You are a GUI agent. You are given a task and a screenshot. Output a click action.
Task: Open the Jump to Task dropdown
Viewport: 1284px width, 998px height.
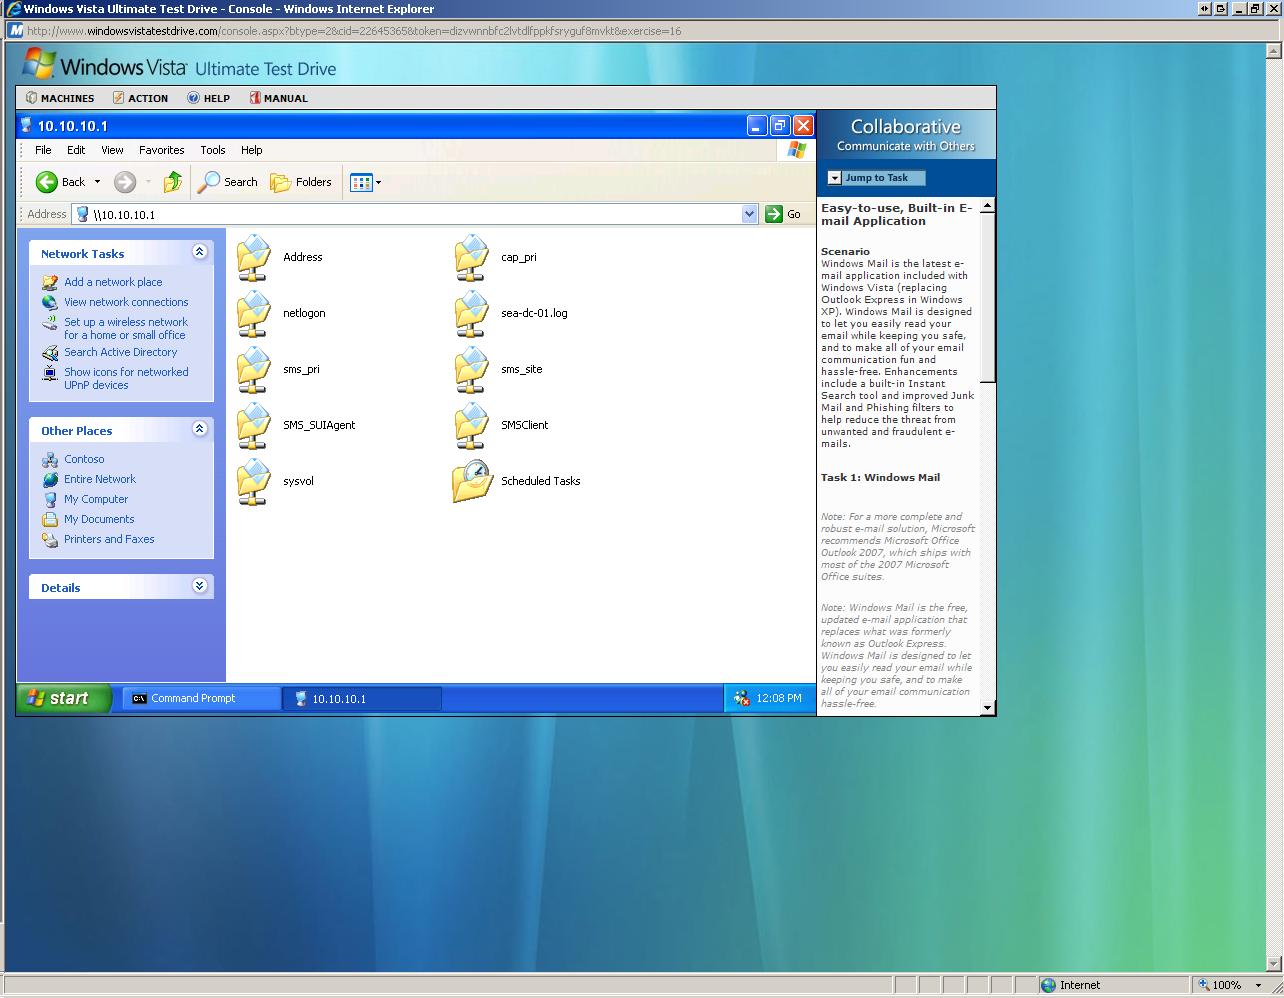pos(876,178)
